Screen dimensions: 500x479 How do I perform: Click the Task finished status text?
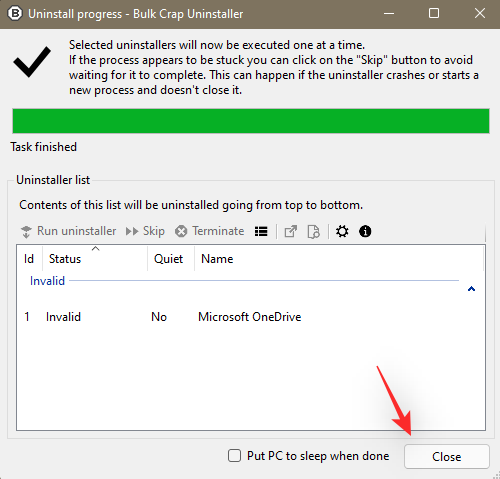(x=43, y=147)
